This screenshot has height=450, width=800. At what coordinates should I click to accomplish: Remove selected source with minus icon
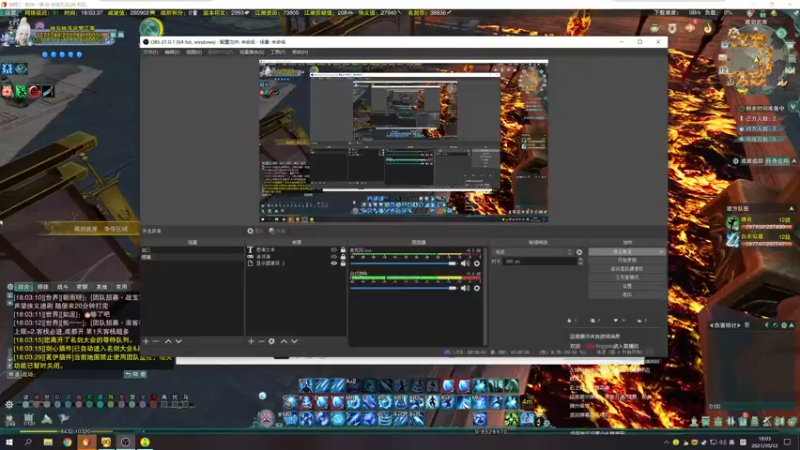[x=261, y=341]
